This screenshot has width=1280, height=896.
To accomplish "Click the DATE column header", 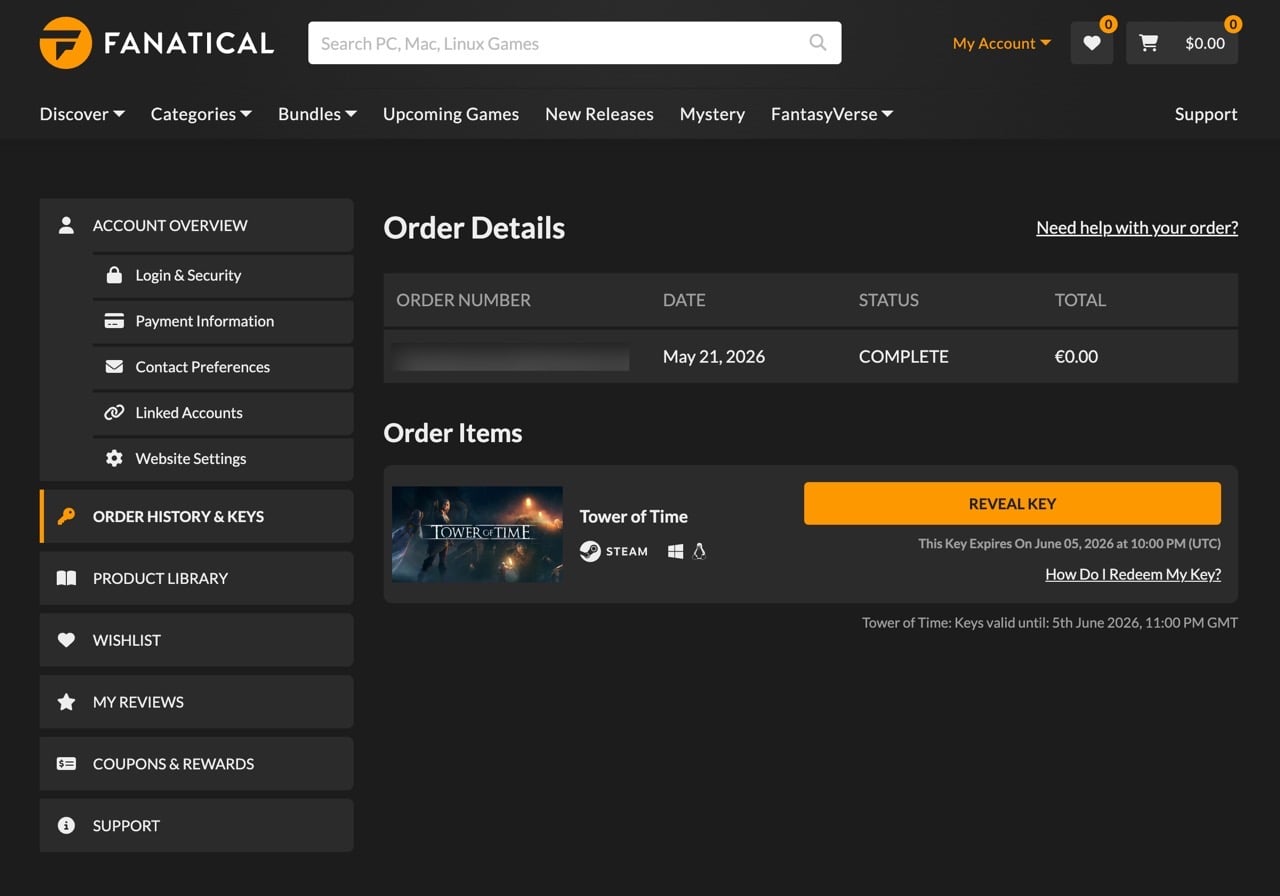I will (x=684, y=300).
